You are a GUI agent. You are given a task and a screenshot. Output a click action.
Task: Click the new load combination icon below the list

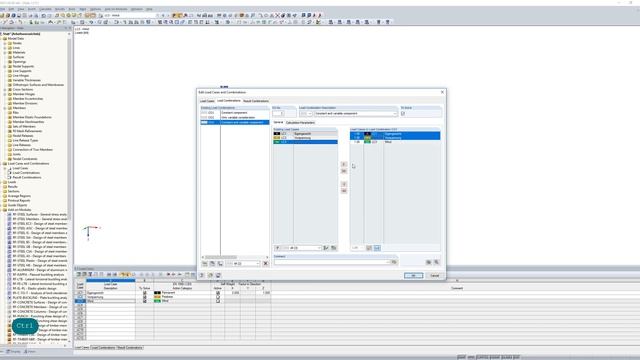tap(205, 264)
